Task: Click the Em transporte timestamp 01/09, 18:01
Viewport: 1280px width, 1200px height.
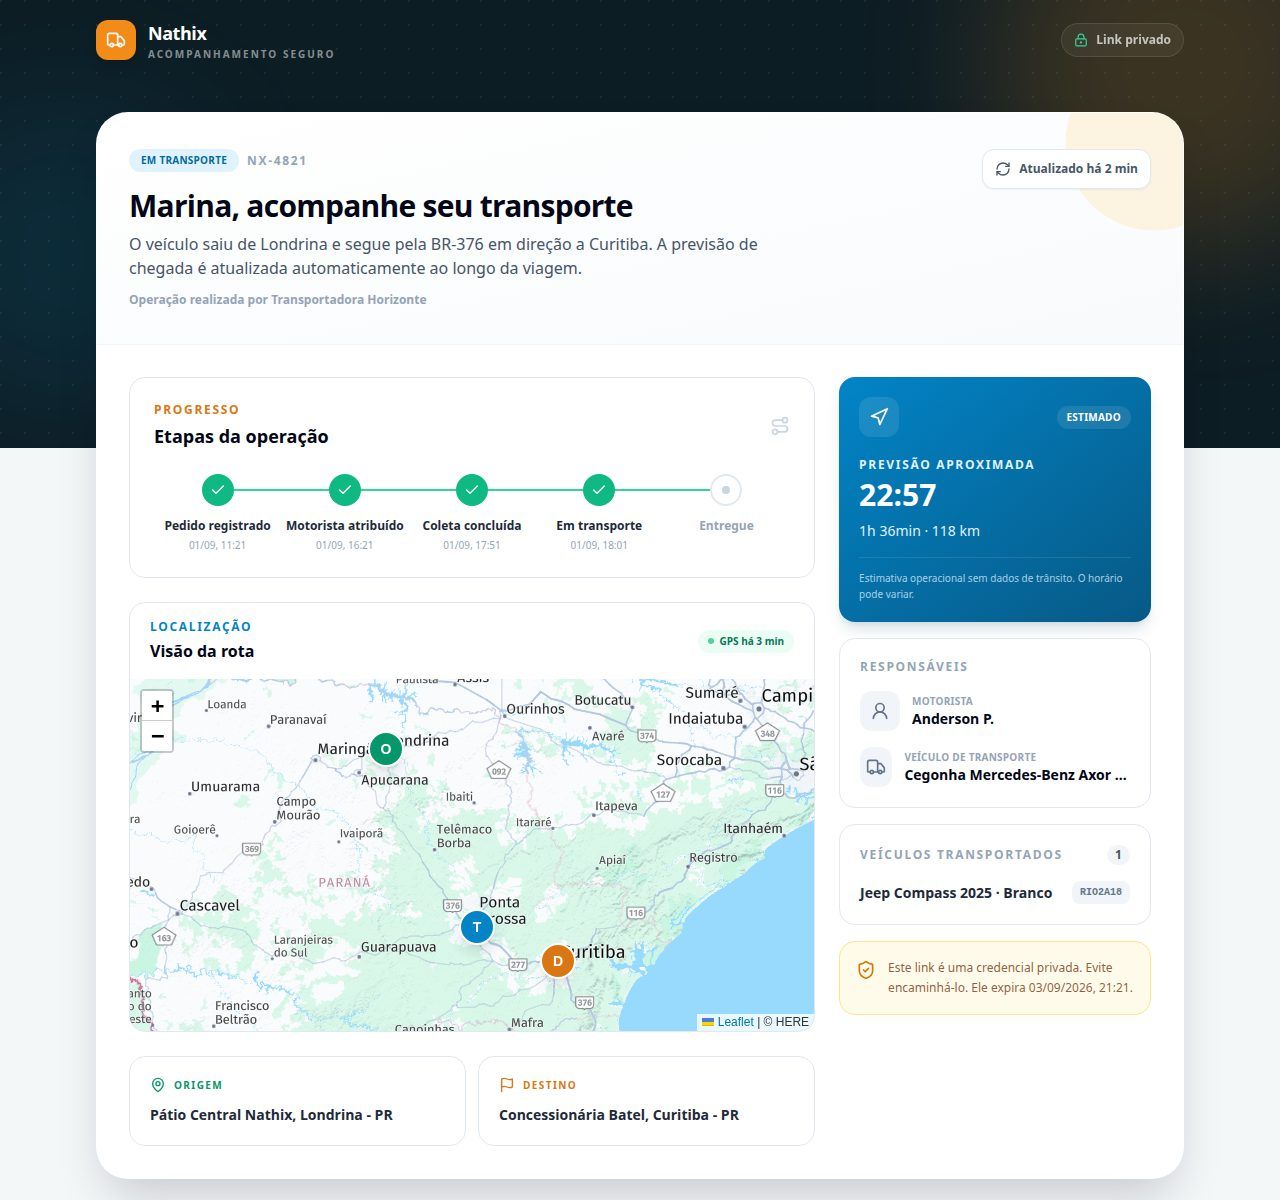Action: (599, 545)
